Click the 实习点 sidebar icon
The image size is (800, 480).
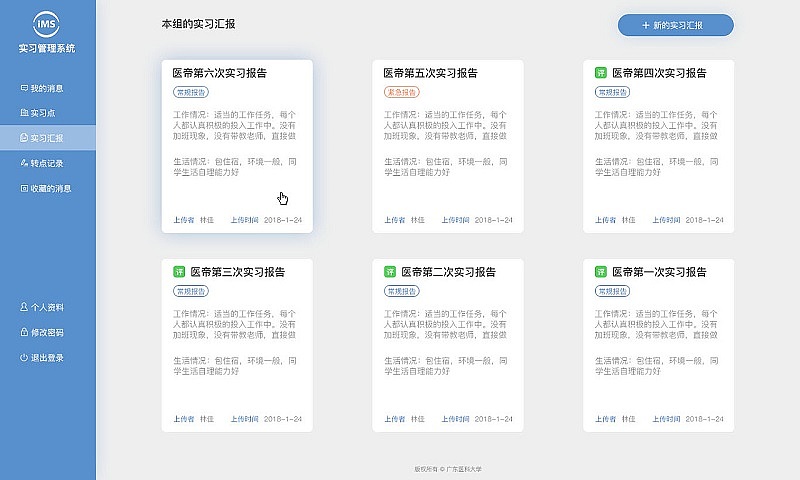point(24,113)
